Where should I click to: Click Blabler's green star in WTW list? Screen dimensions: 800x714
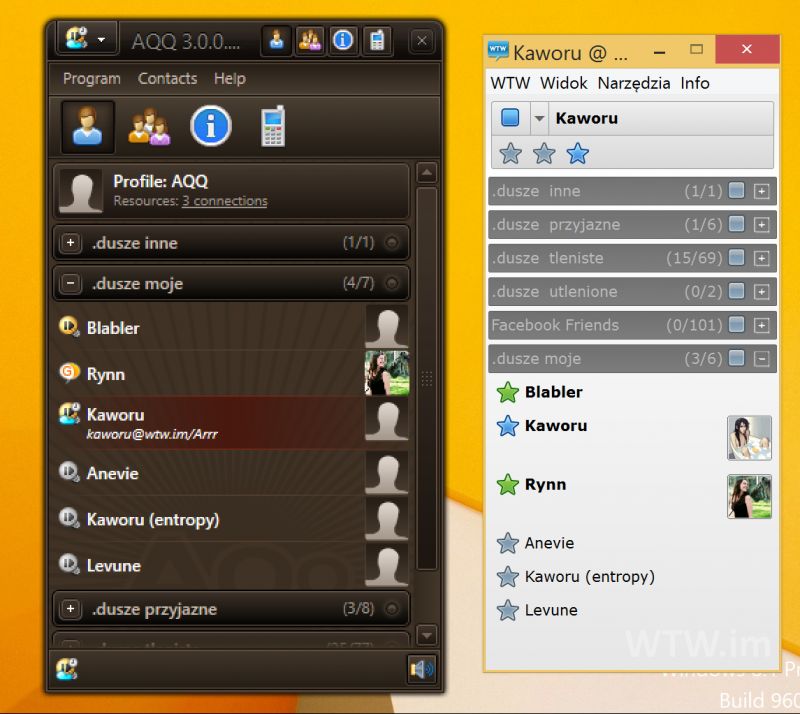click(508, 392)
